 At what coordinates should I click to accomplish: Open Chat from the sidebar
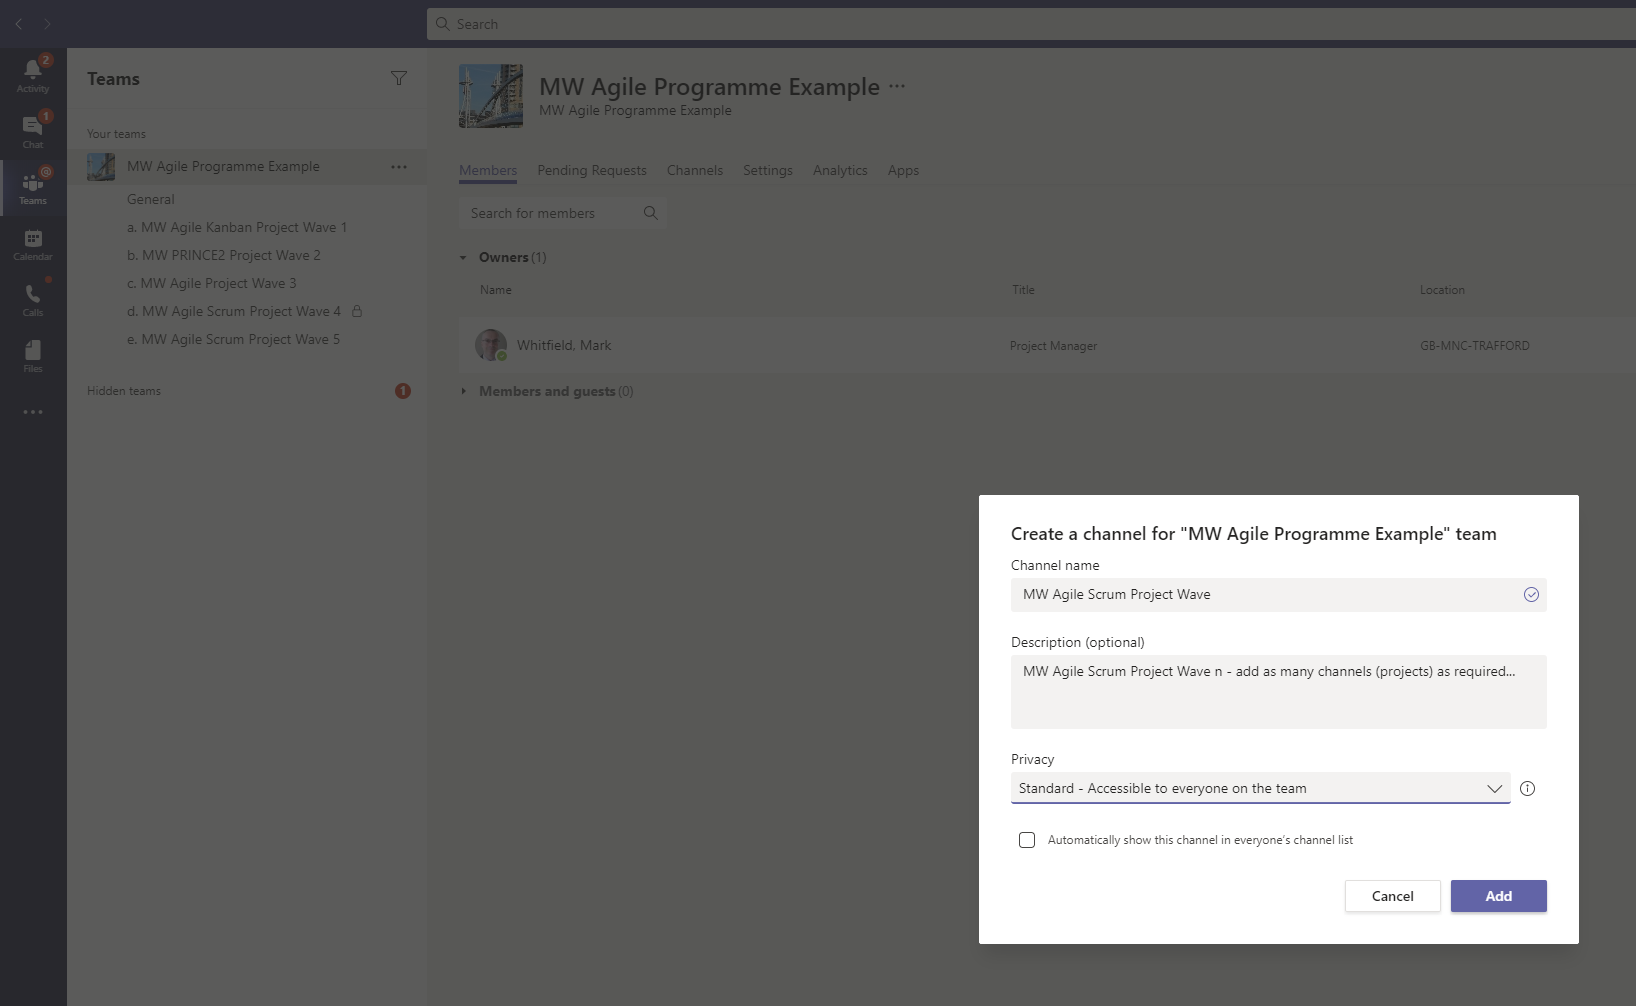point(32,128)
